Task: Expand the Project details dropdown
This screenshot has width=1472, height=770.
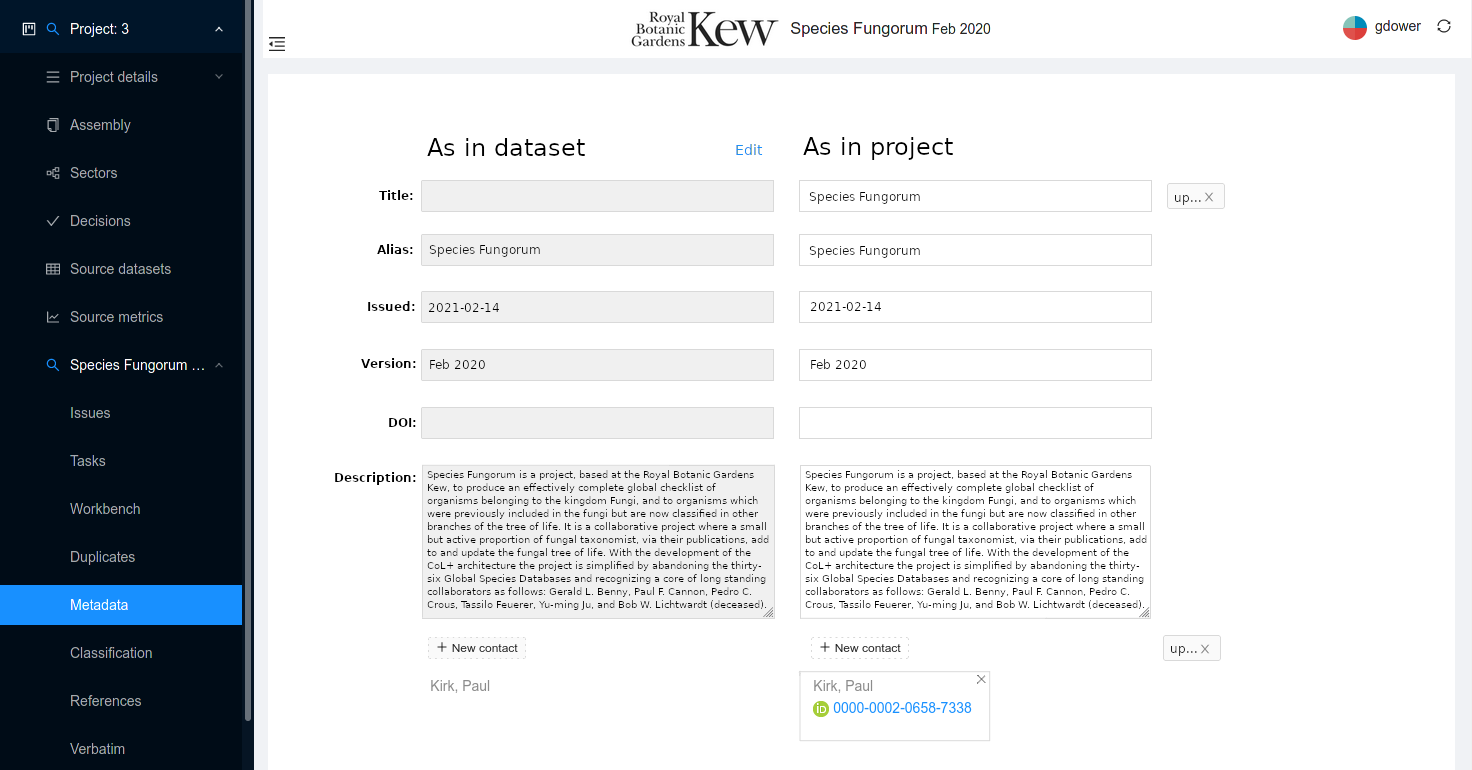Action: (x=218, y=77)
